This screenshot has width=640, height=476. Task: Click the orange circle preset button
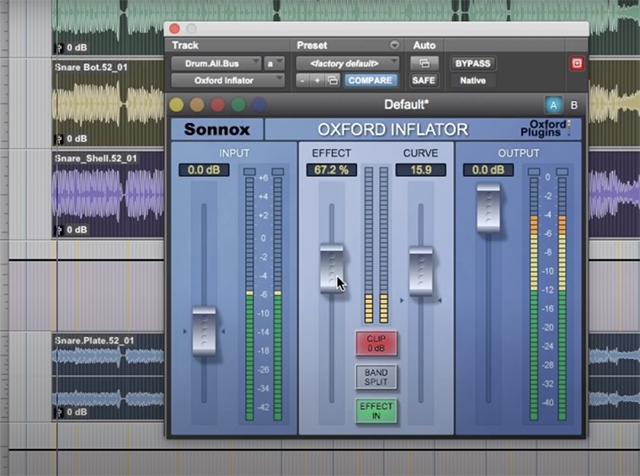[x=197, y=105]
